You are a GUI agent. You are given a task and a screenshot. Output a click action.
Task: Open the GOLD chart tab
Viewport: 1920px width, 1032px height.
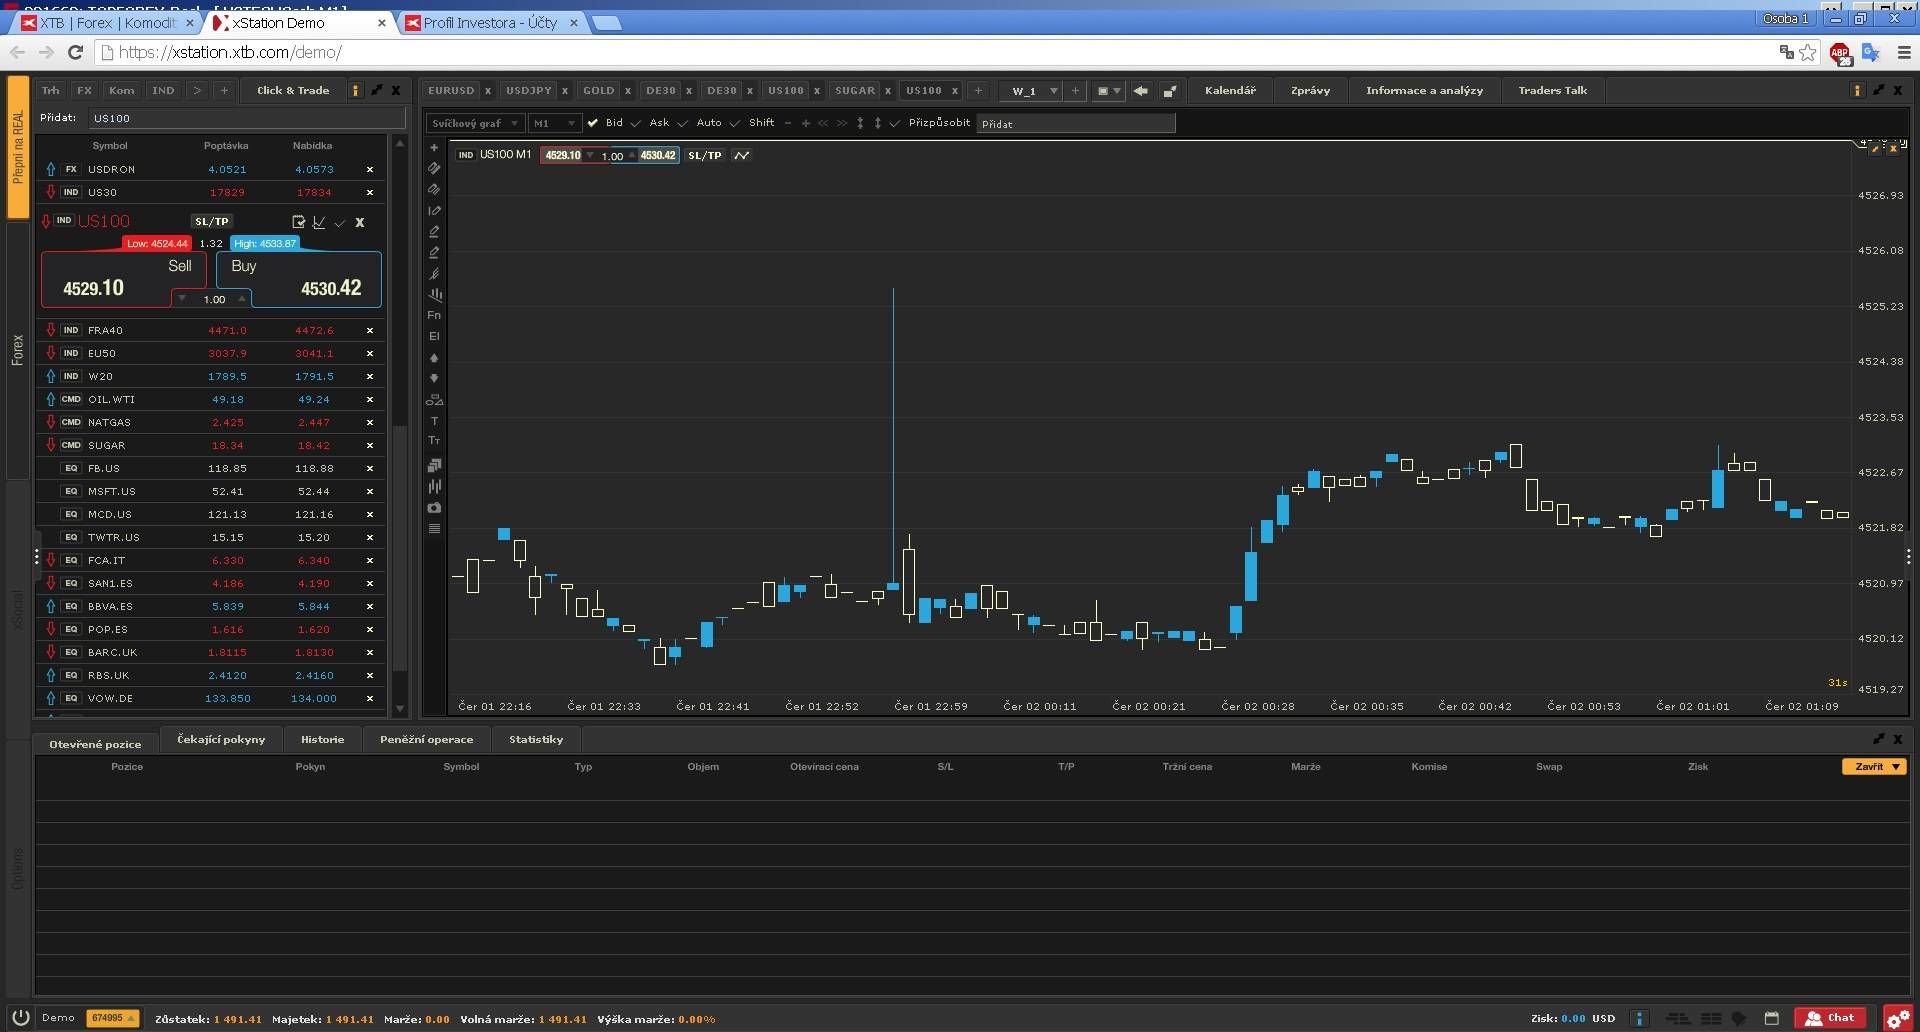pyautogui.click(x=599, y=90)
